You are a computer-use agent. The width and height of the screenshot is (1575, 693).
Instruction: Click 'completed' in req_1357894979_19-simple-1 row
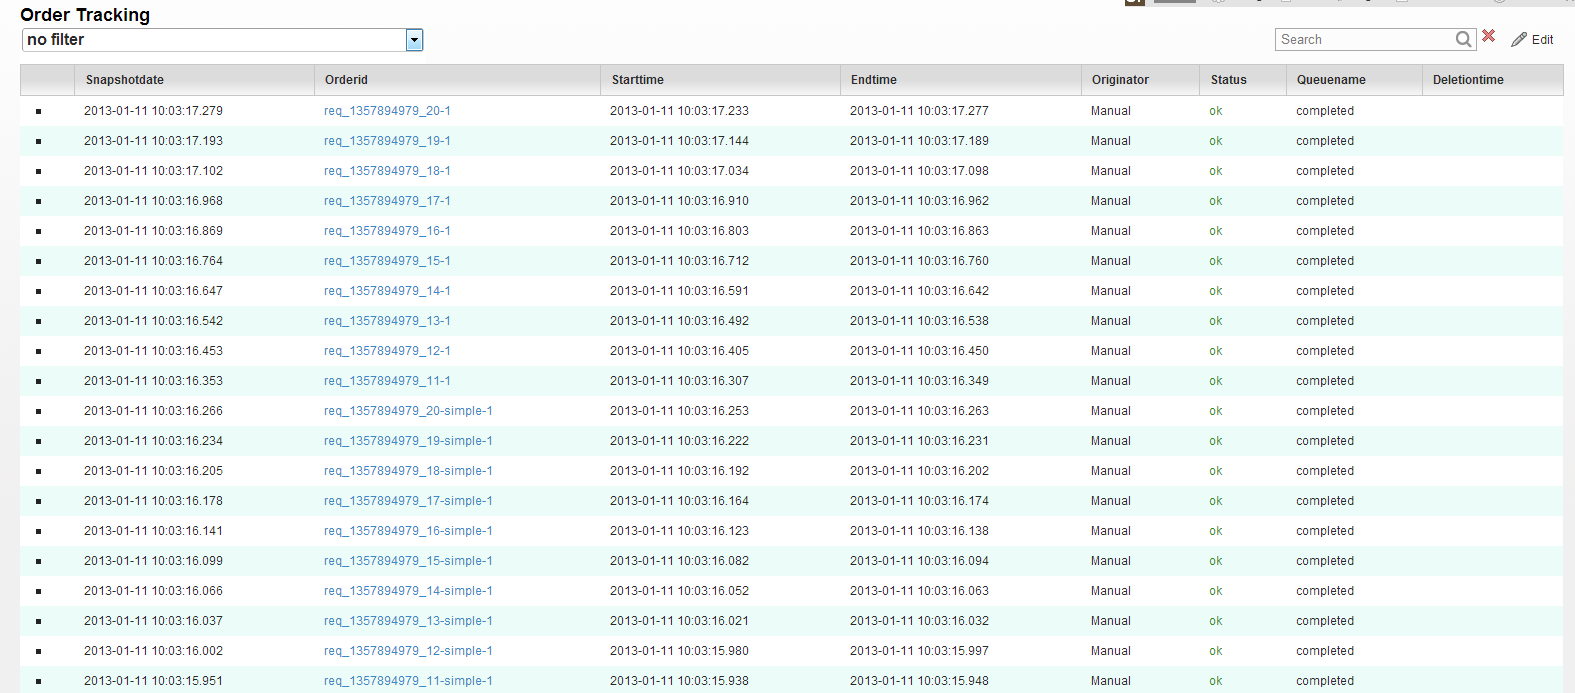1325,441
